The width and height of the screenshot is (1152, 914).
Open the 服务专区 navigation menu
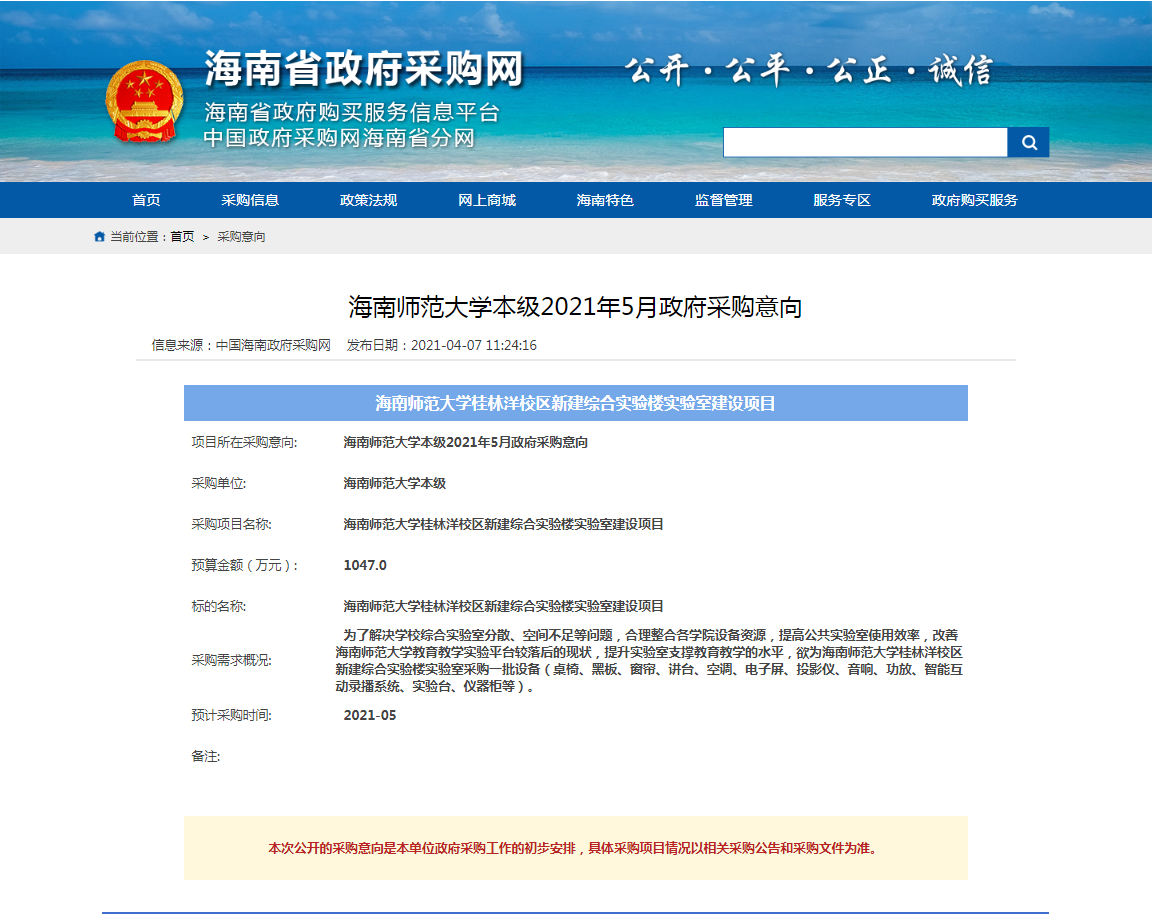pos(842,200)
